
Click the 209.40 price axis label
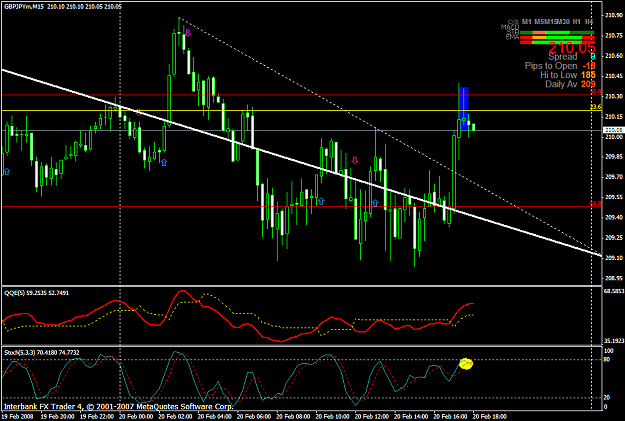point(613,217)
